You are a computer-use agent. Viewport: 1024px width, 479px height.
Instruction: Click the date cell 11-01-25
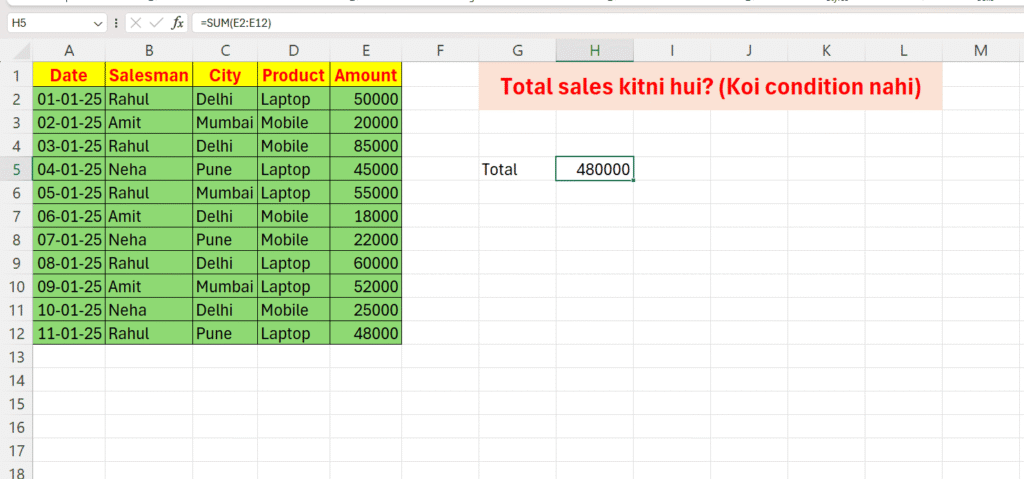pos(69,333)
